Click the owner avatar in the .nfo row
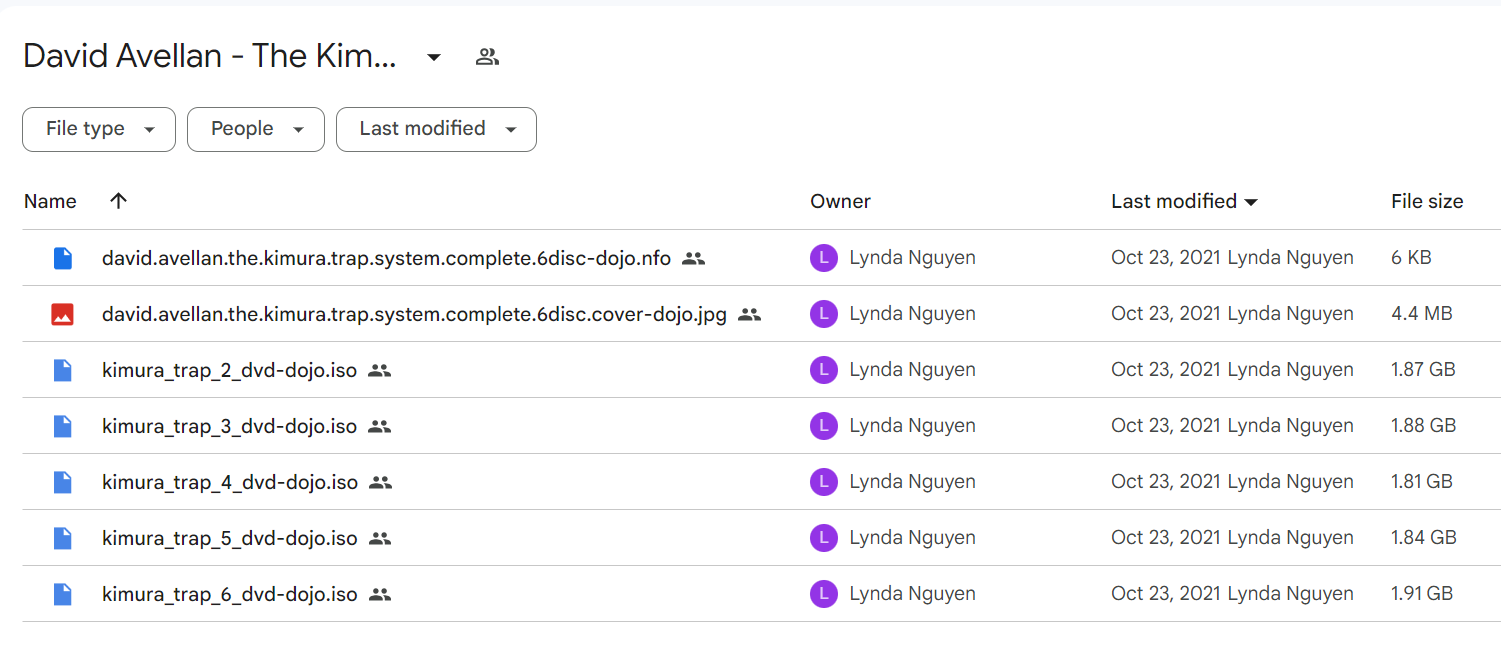1501x645 pixels. (823, 258)
